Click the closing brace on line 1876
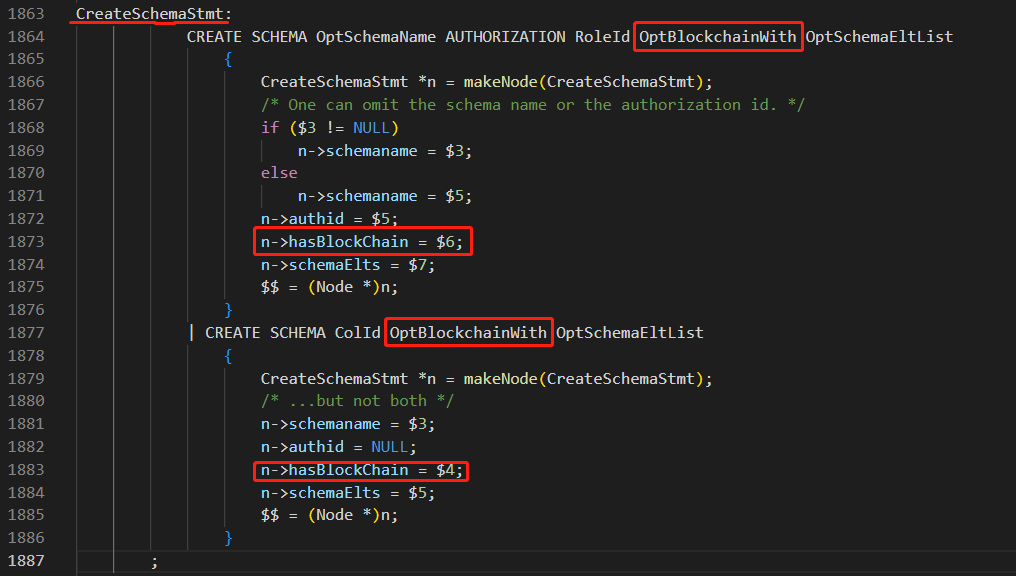Viewport: 1016px width, 576px height. (228, 310)
